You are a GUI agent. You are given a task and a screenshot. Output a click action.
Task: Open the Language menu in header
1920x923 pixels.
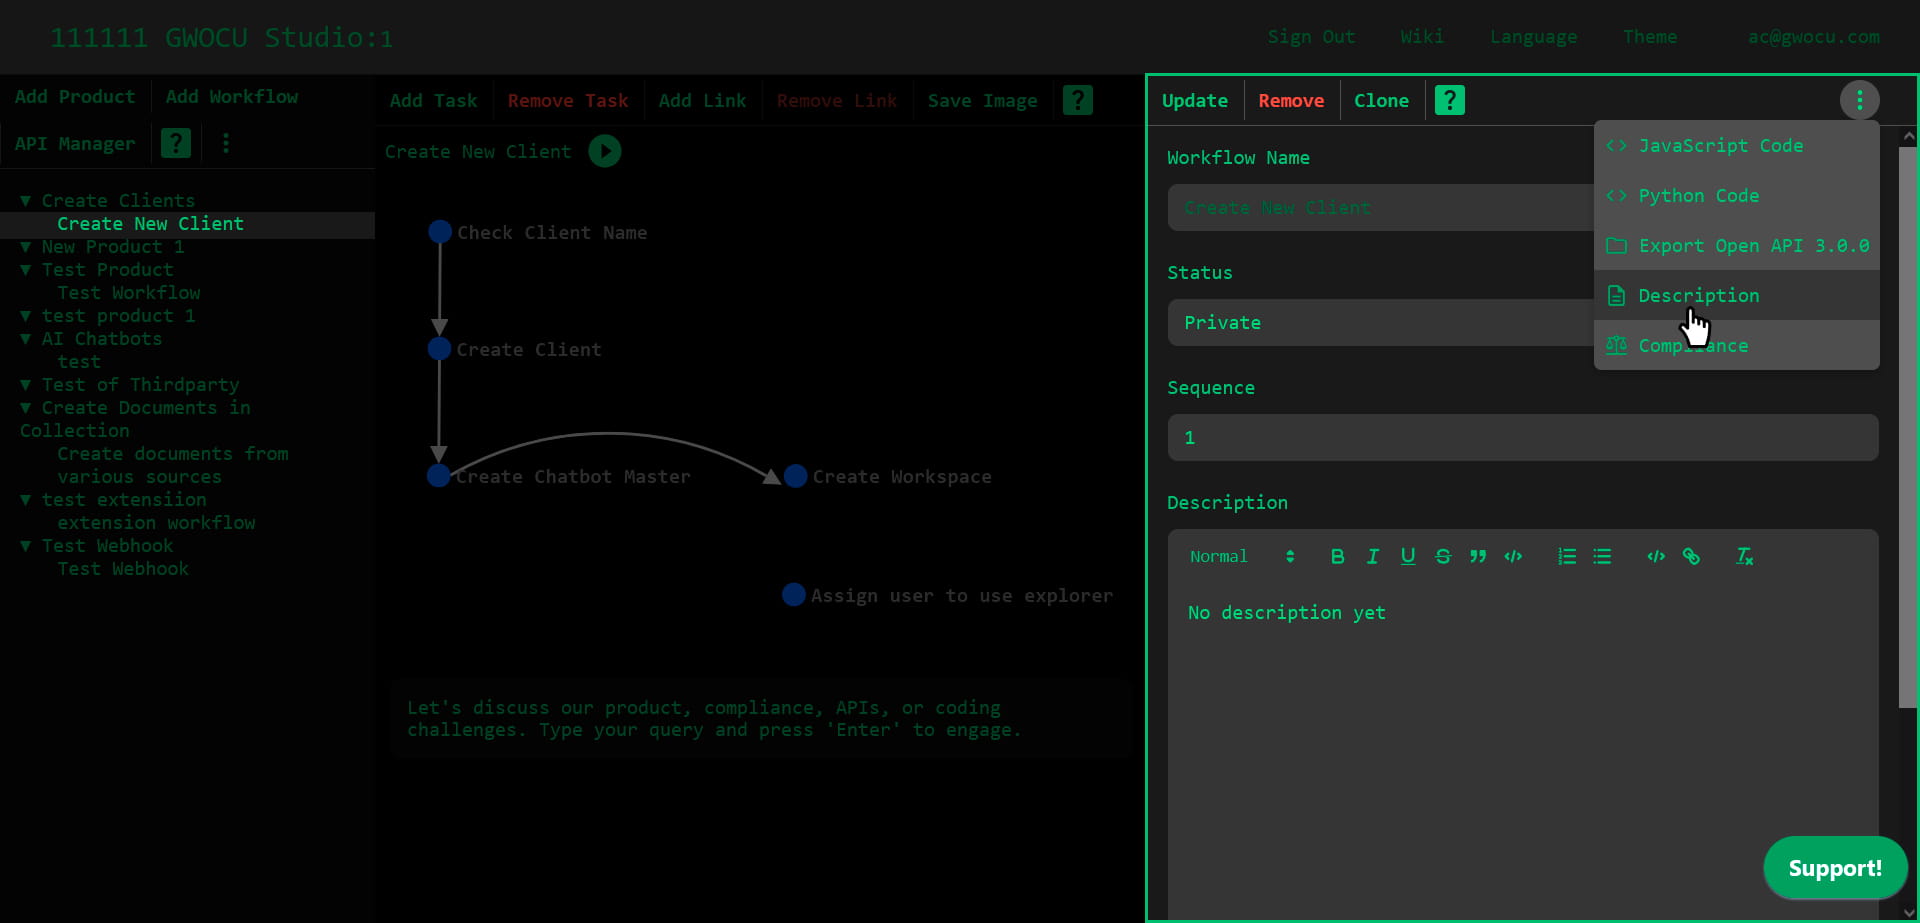[x=1533, y=37]
